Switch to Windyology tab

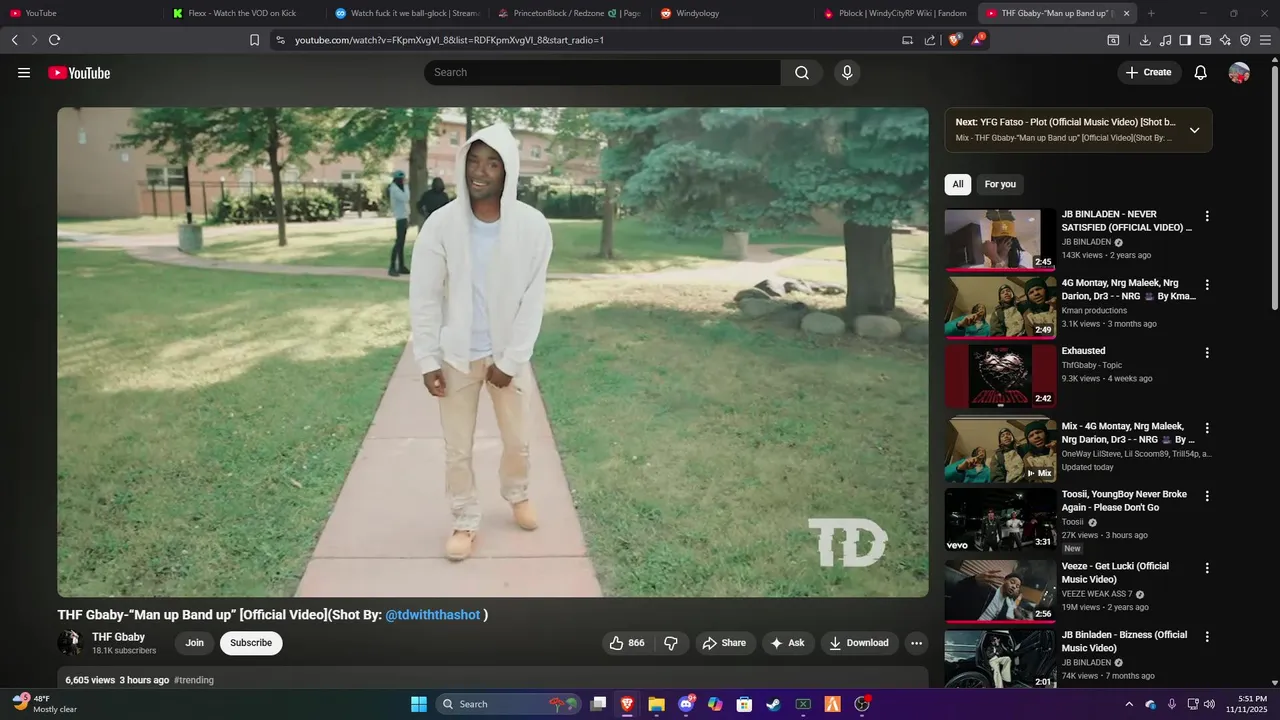pos(733,13)
